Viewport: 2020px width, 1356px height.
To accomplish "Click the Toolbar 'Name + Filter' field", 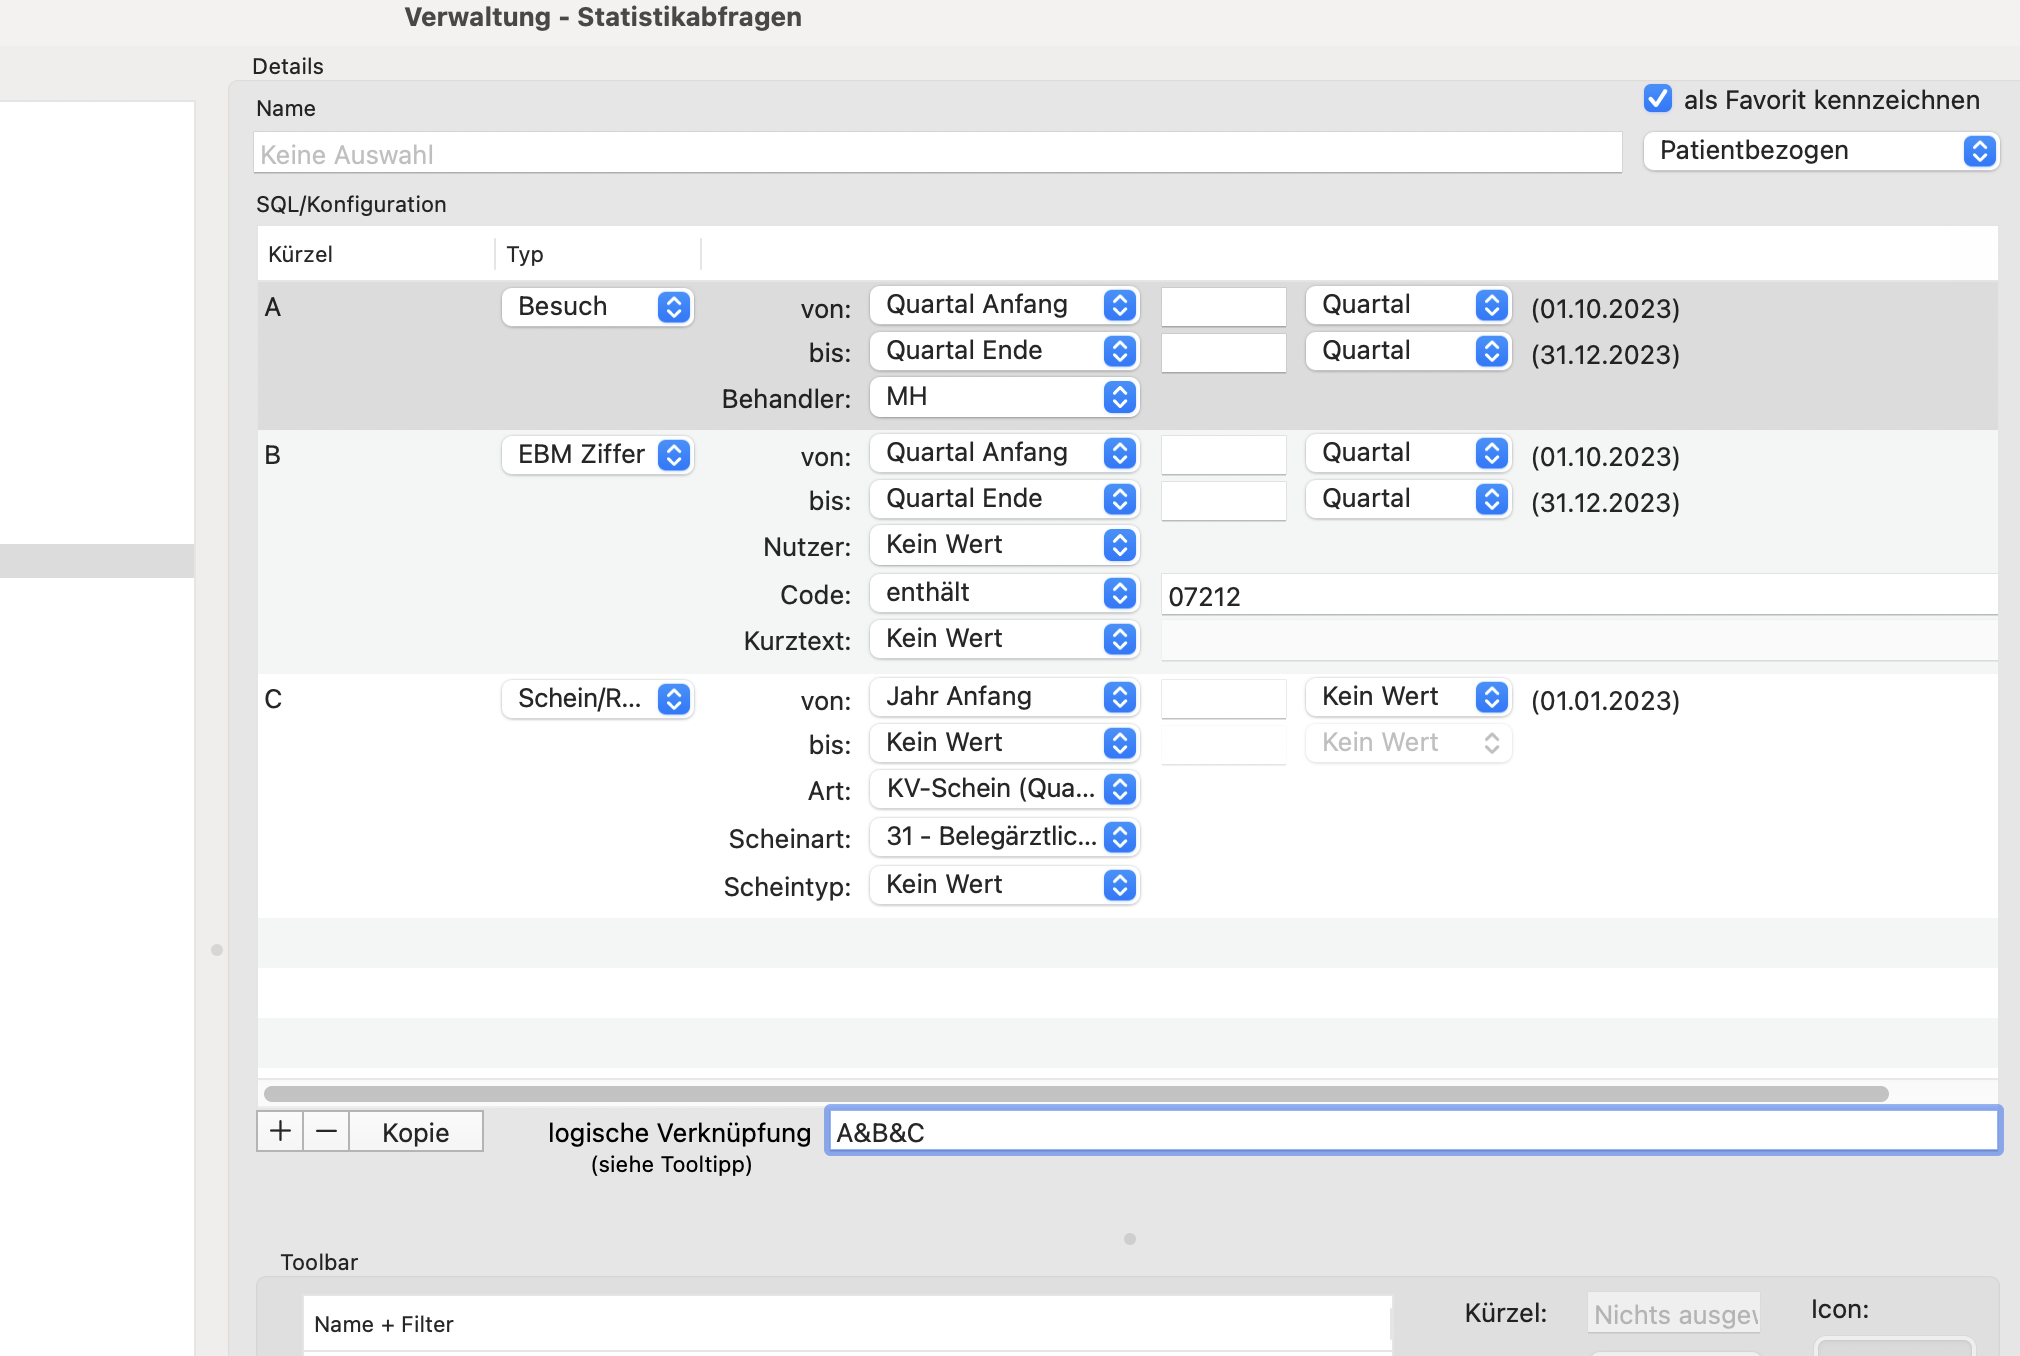I will pos(847,1323).
